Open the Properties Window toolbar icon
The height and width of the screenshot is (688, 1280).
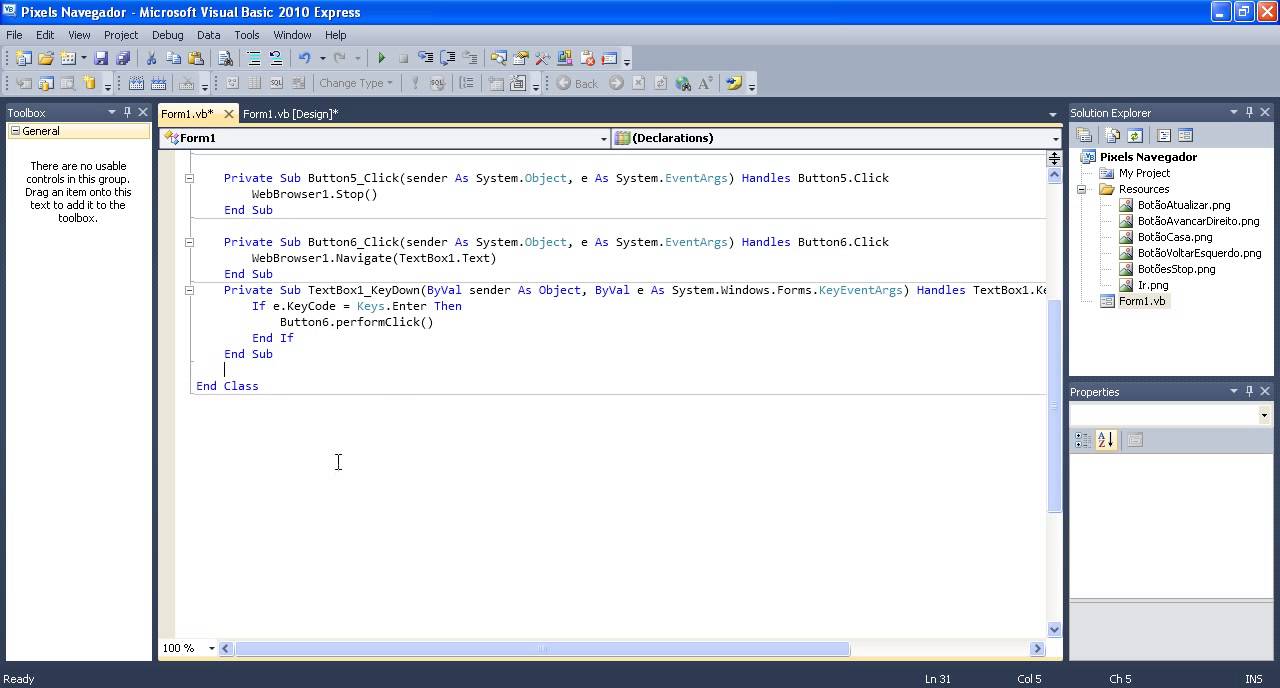click(x=520, y=59)
